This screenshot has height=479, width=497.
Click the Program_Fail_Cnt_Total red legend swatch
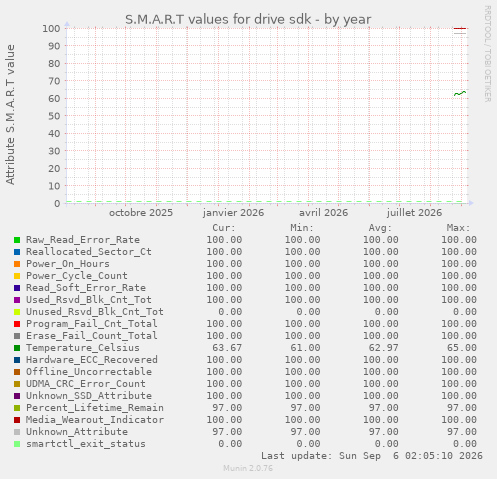(x=17, y=324)
